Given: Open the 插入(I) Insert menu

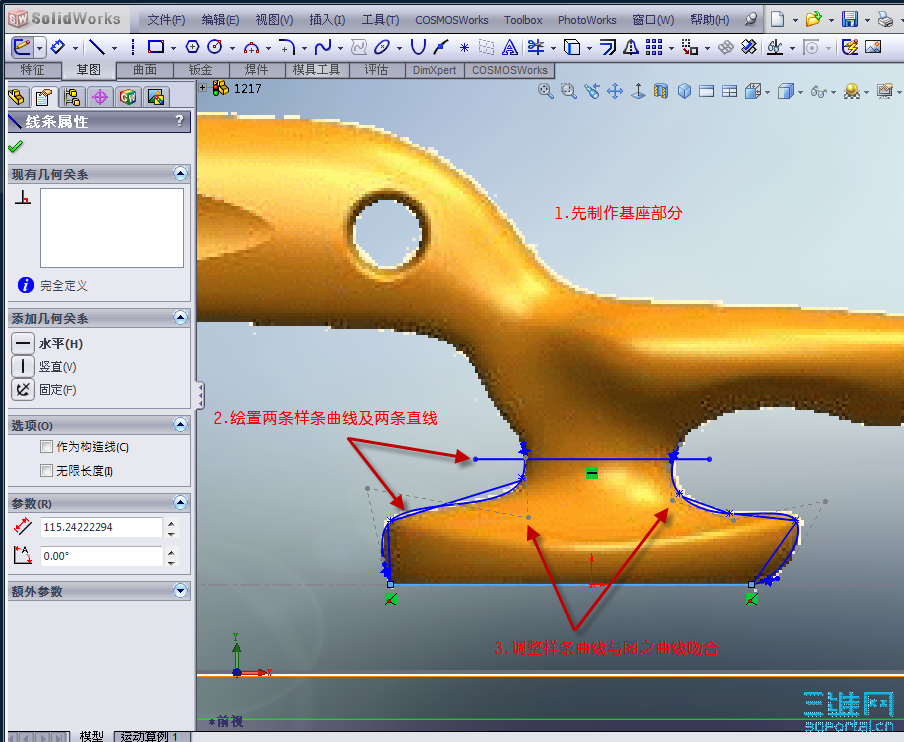Looking at the screenshot, I should 327,20.
